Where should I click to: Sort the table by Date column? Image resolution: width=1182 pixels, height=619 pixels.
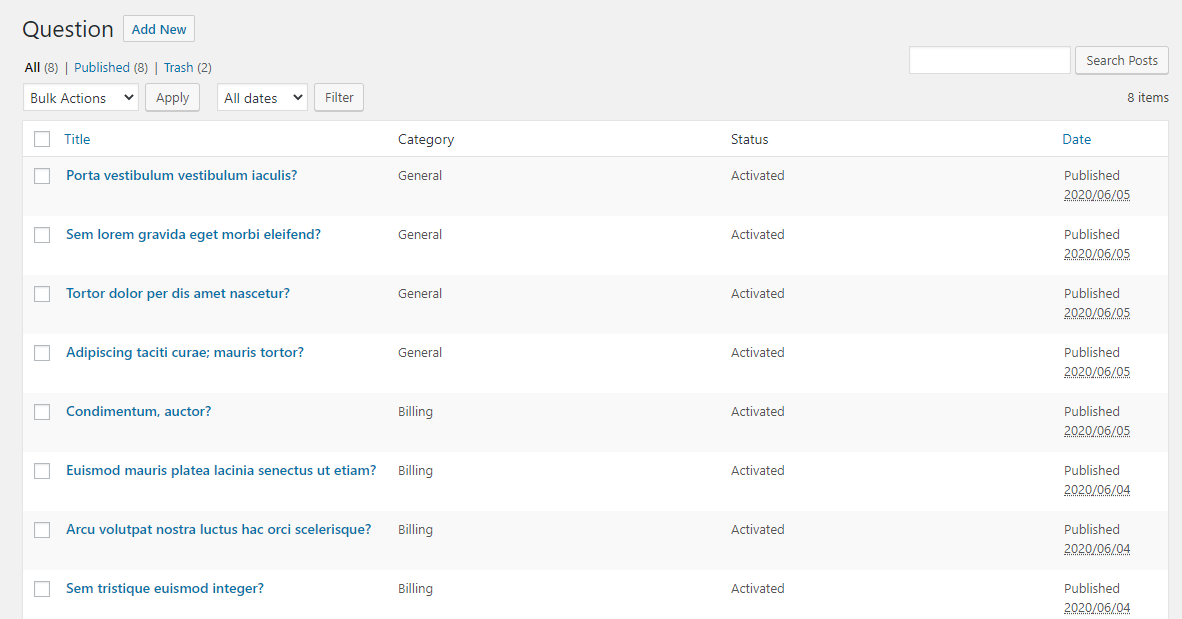pyautogui.click(x=1076, y=139)
